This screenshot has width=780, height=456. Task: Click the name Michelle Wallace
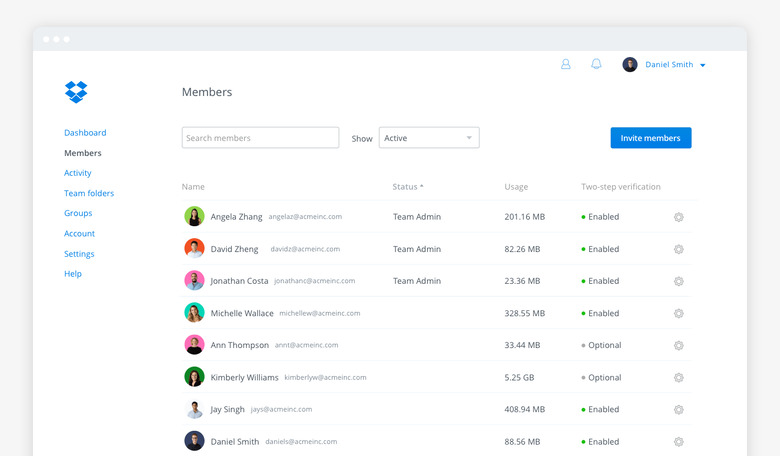pyautogui.click(x=242, y=313)
